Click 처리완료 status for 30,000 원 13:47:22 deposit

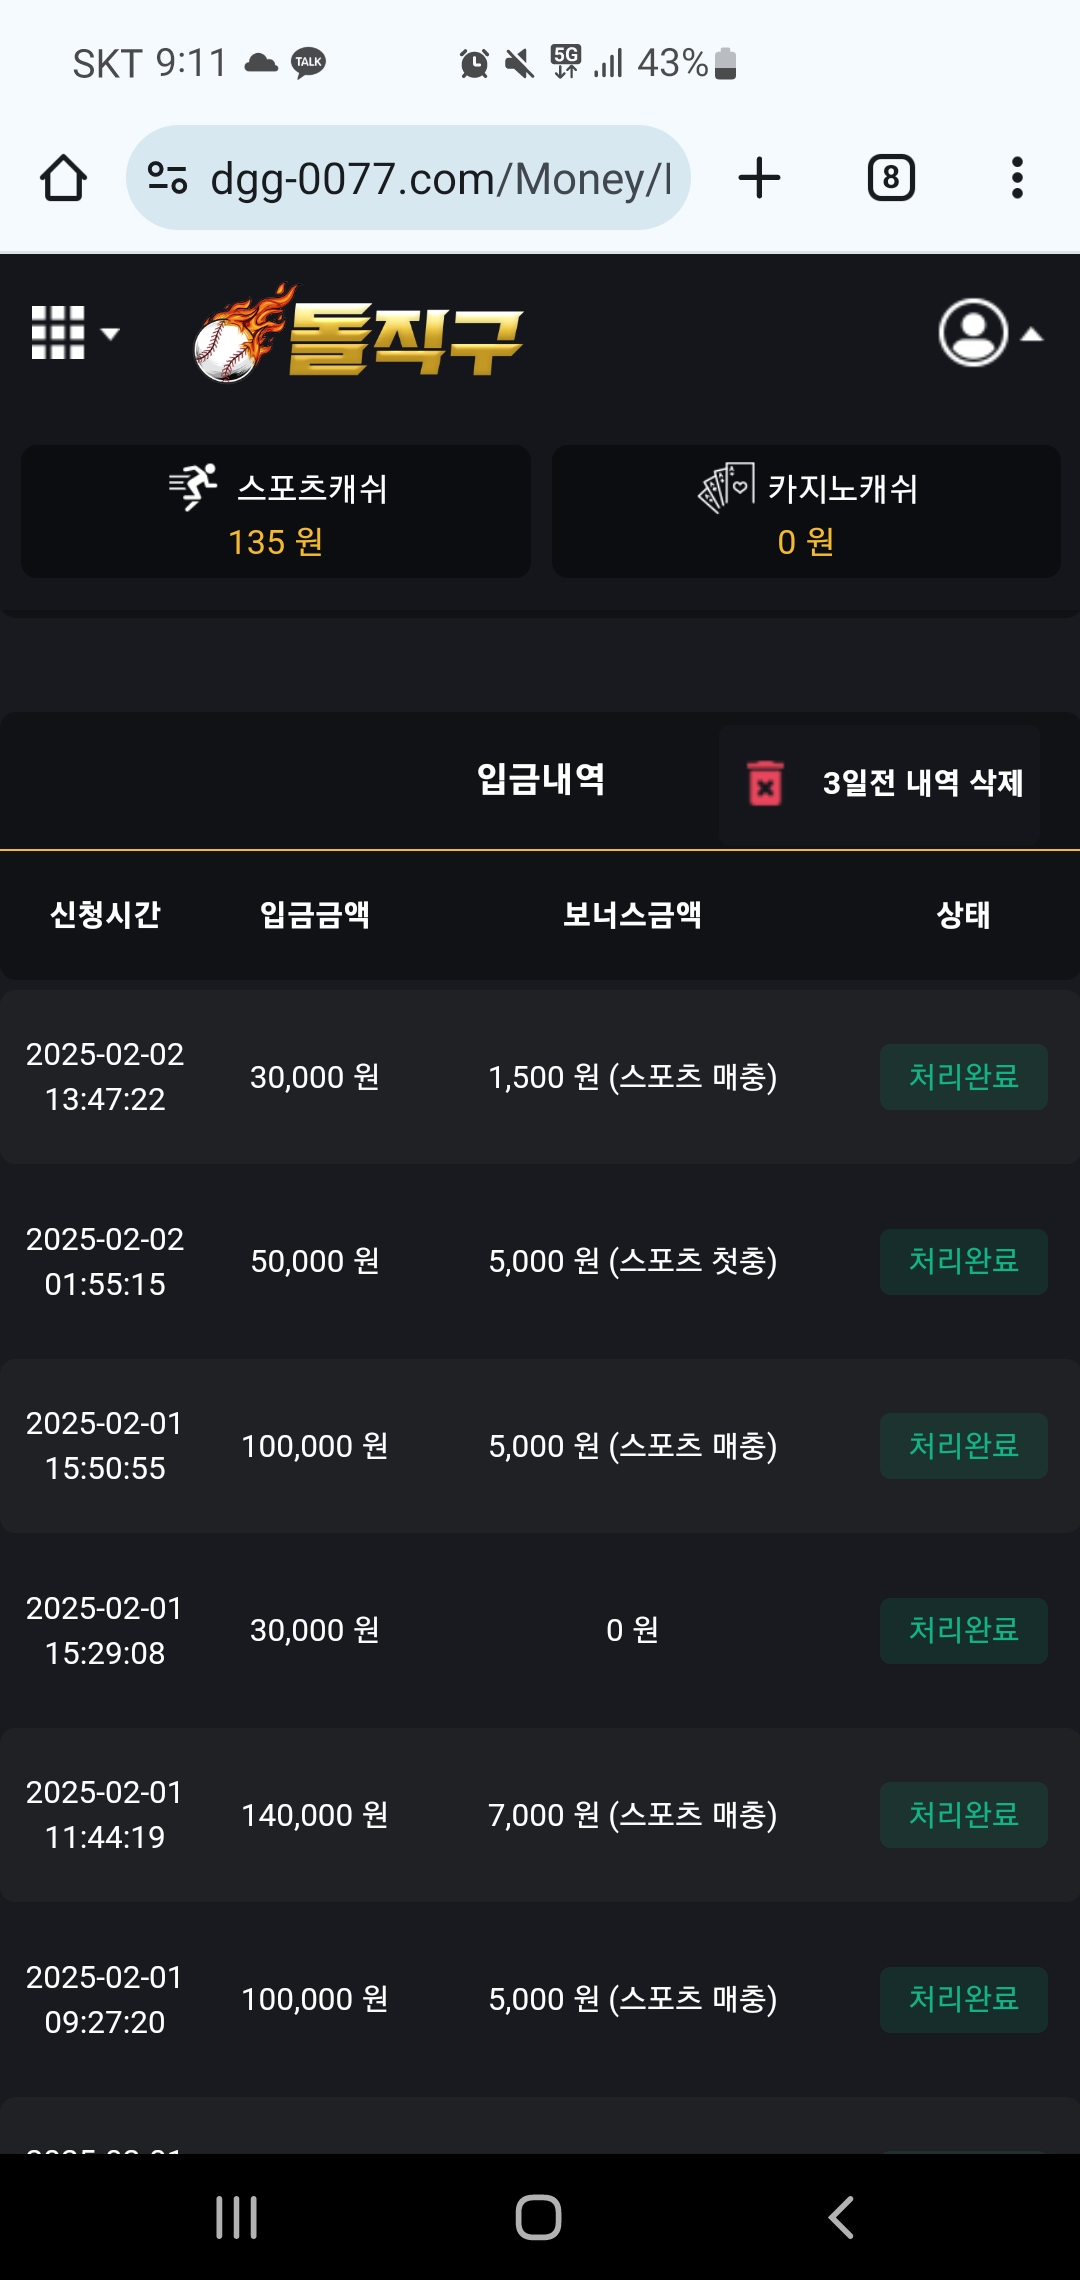pyautogui.click(x=964, y=1077)
